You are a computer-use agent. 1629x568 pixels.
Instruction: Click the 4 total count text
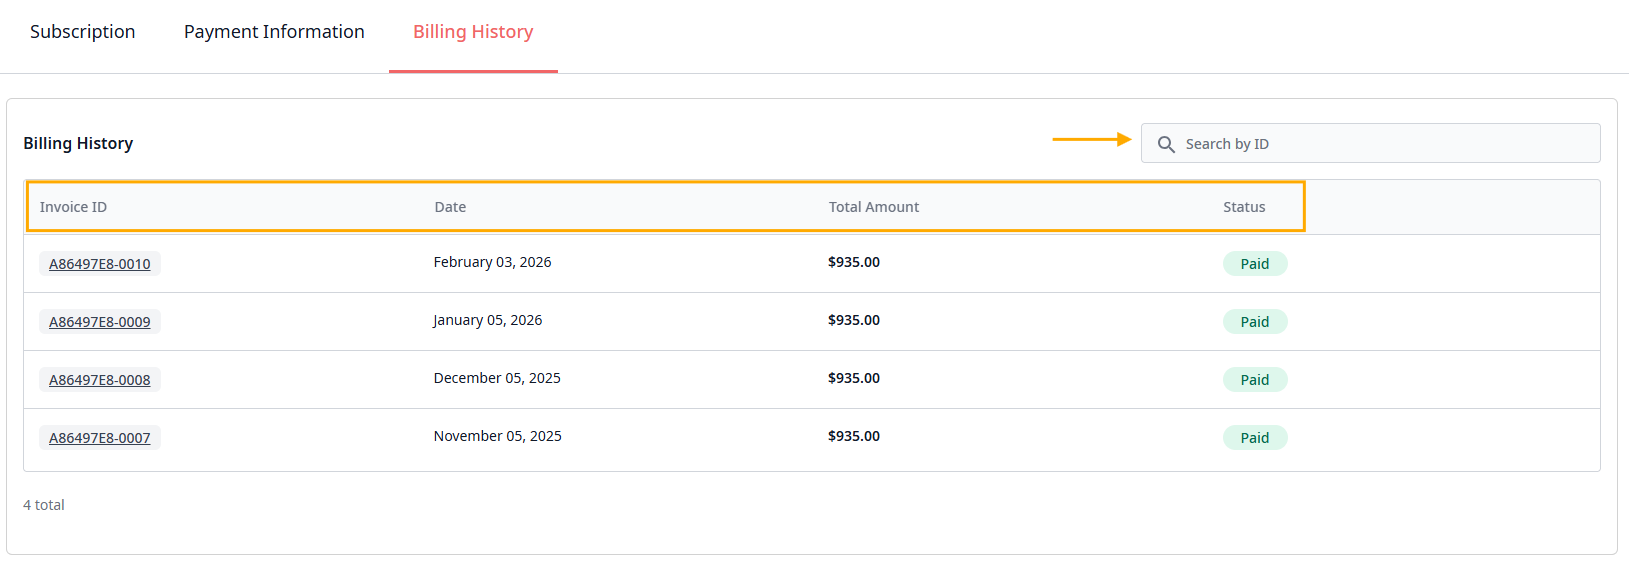[44, 505]
